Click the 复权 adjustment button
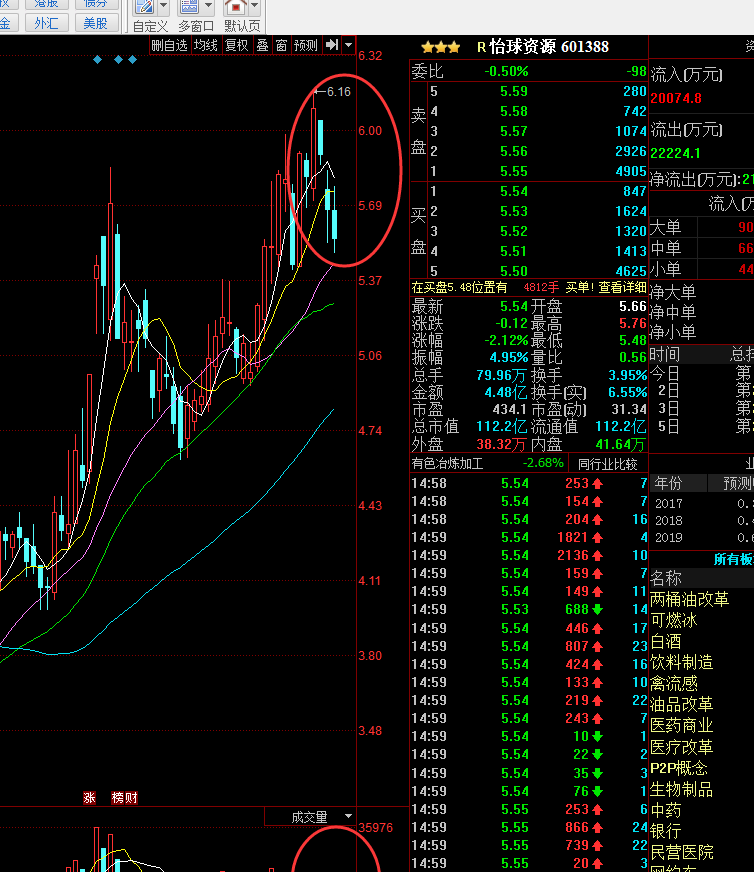754x872 pixels. point(236,45)
